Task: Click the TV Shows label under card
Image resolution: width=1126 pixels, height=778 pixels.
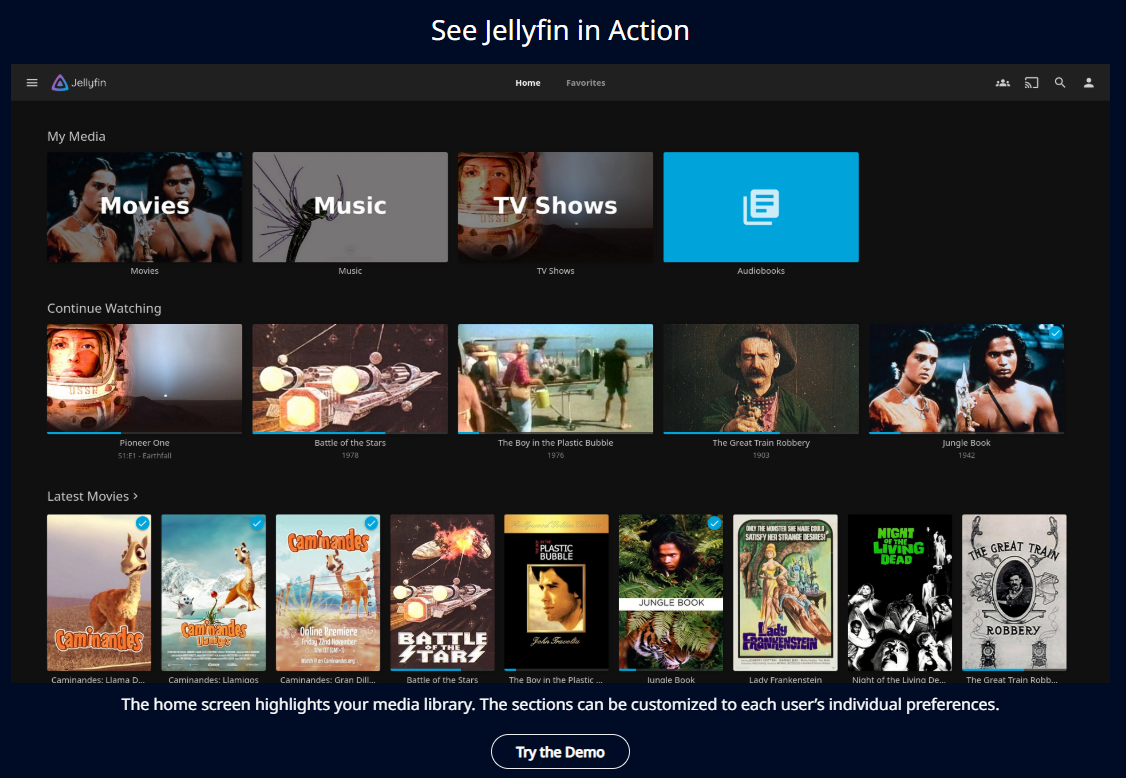Action: point(555,271)
